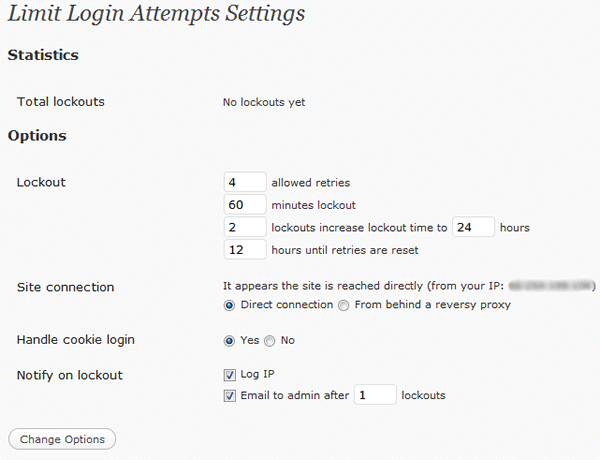Focus the email-after lockouts number field

tap(375, 395)
